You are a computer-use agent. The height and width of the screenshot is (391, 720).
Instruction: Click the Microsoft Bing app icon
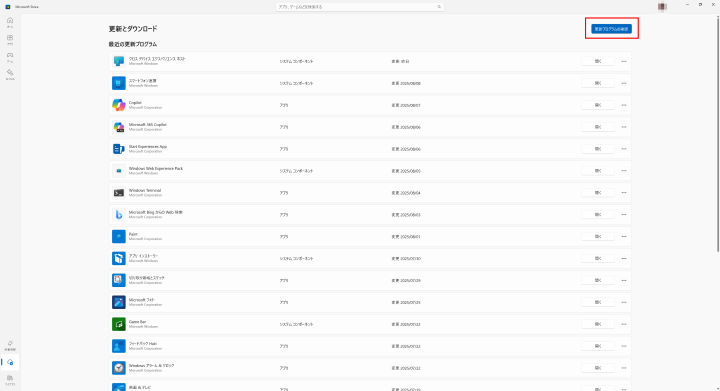[118, 215]
